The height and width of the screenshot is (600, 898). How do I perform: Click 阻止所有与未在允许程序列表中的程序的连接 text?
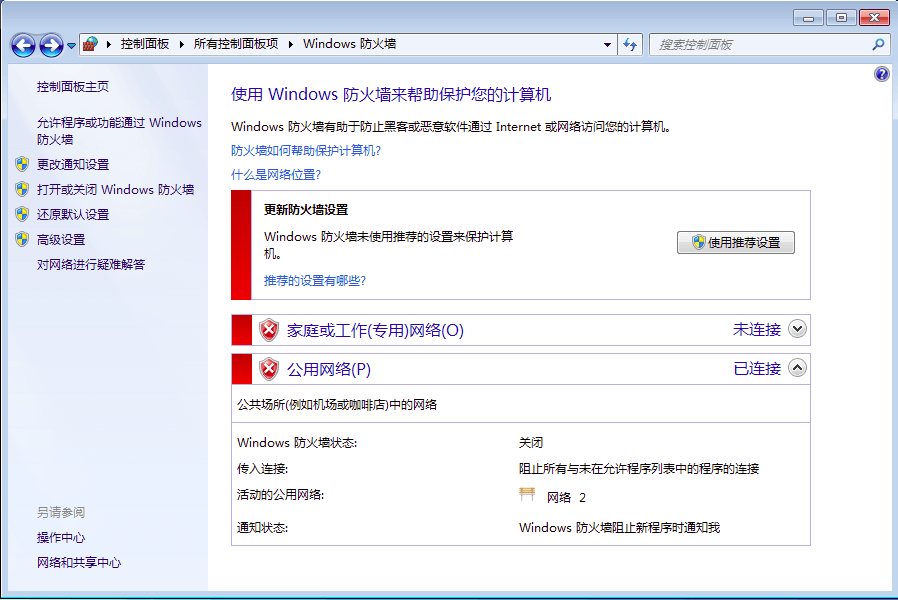tap(639, 469)
